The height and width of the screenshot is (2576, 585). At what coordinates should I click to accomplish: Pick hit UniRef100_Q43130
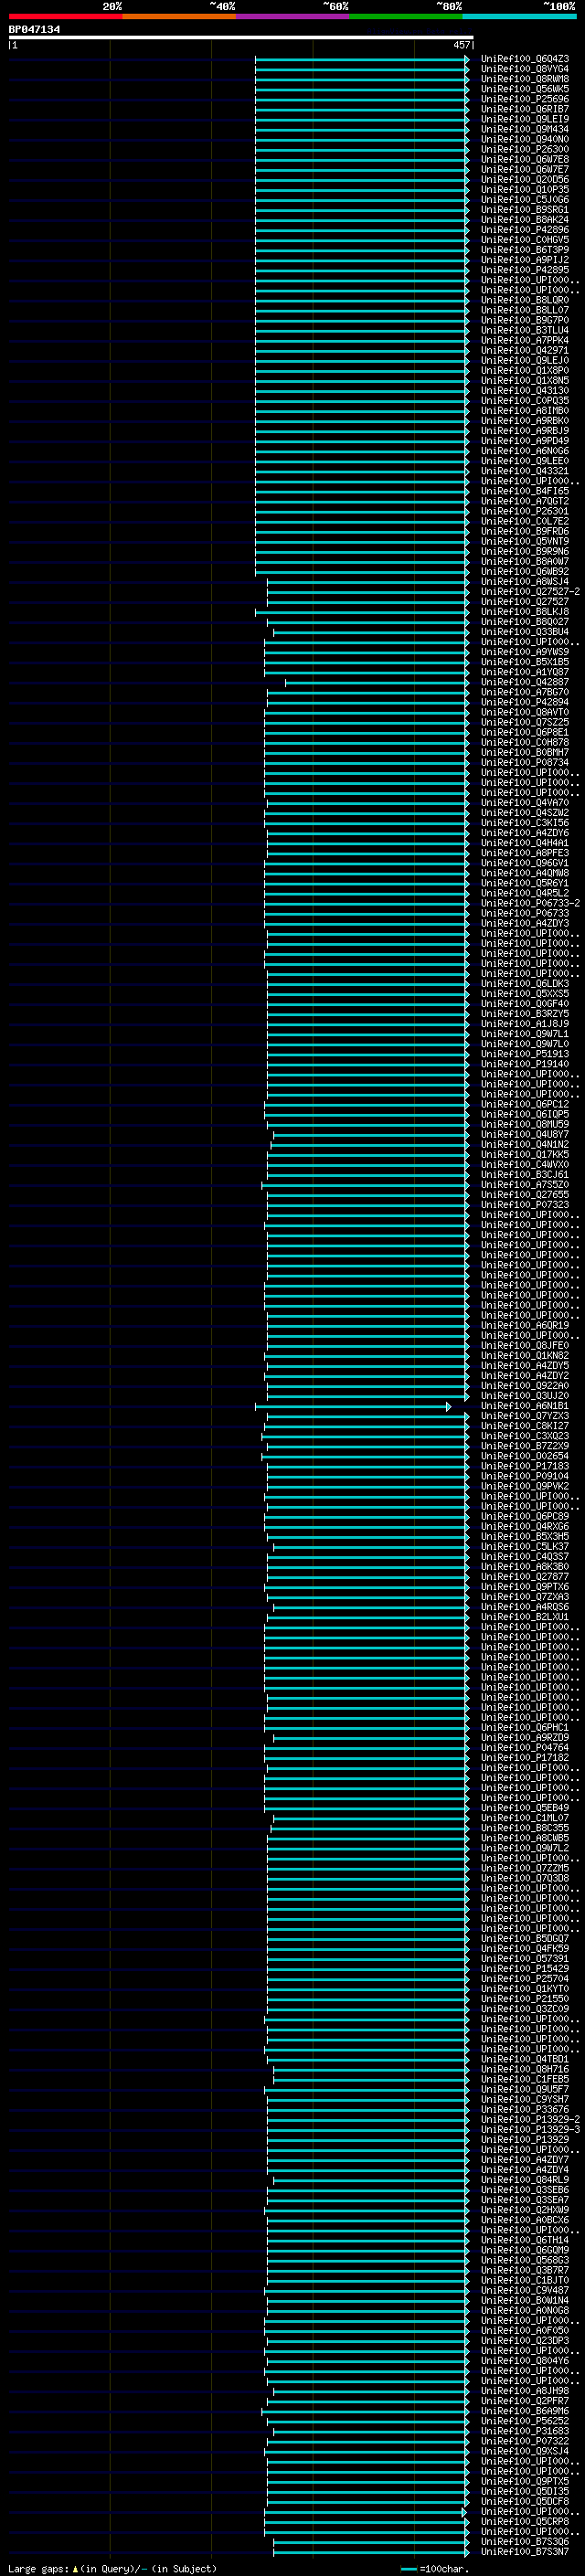pyautogui.click(x=525, y=390)
